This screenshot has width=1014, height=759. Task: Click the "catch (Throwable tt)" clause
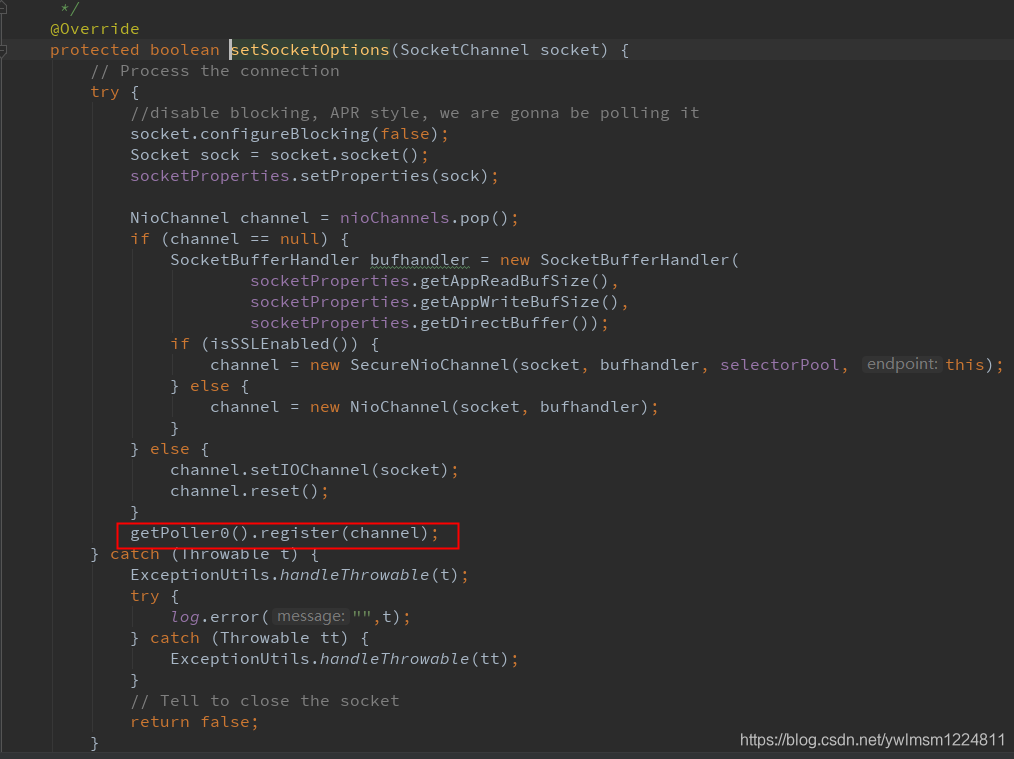click(x=250, y=638)
